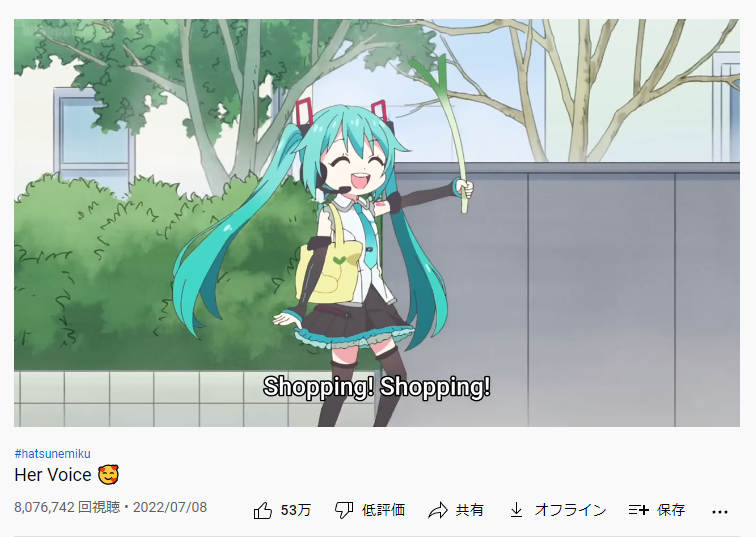Click the 8,076,742 回視聴 view count
This screenshot has width=756, height=537.
[67, 507]
